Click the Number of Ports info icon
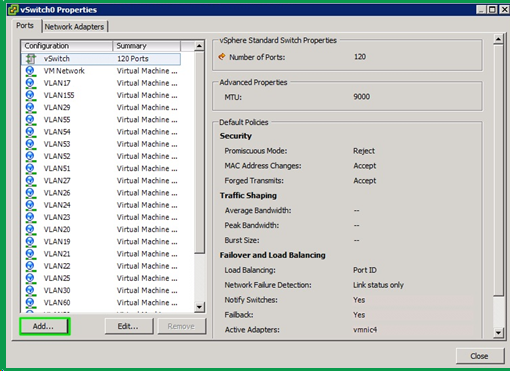The width and height of the screenshot is (510, 371). [x=222, y=57]
